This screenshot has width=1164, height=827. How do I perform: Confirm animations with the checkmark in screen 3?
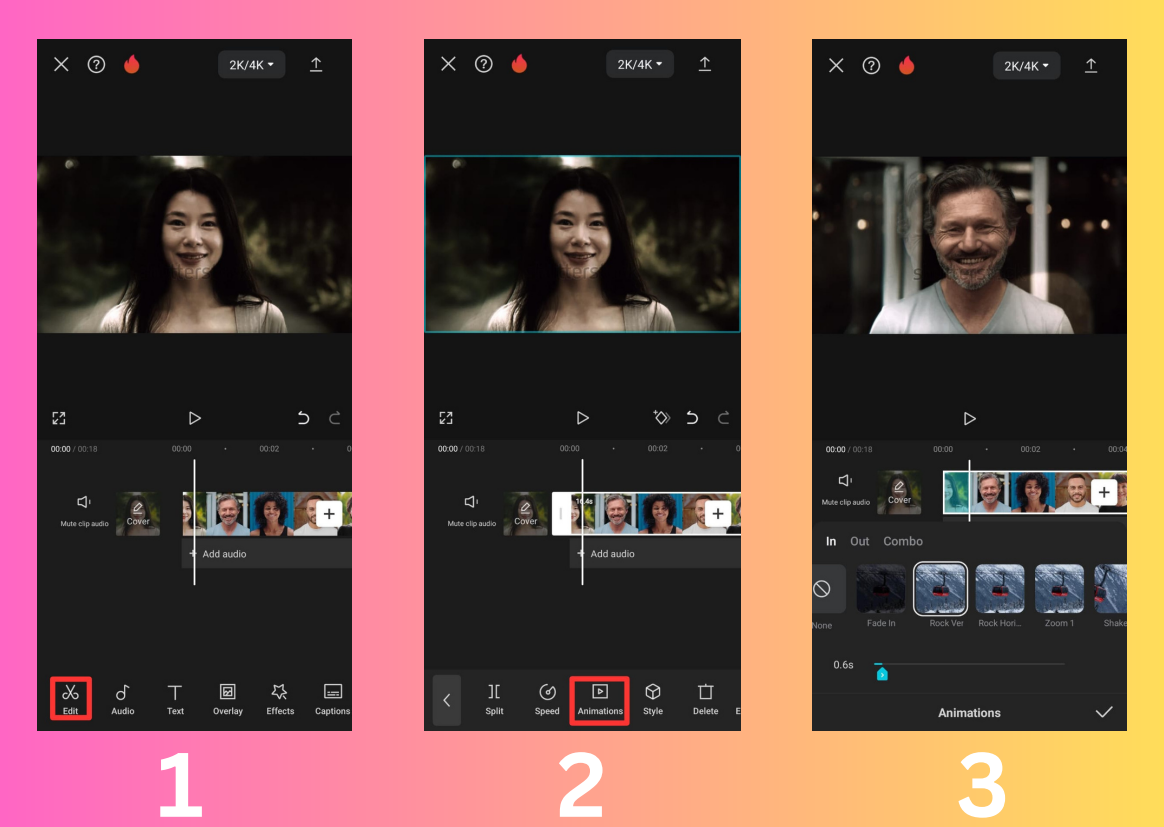(x=1104, y=712)
